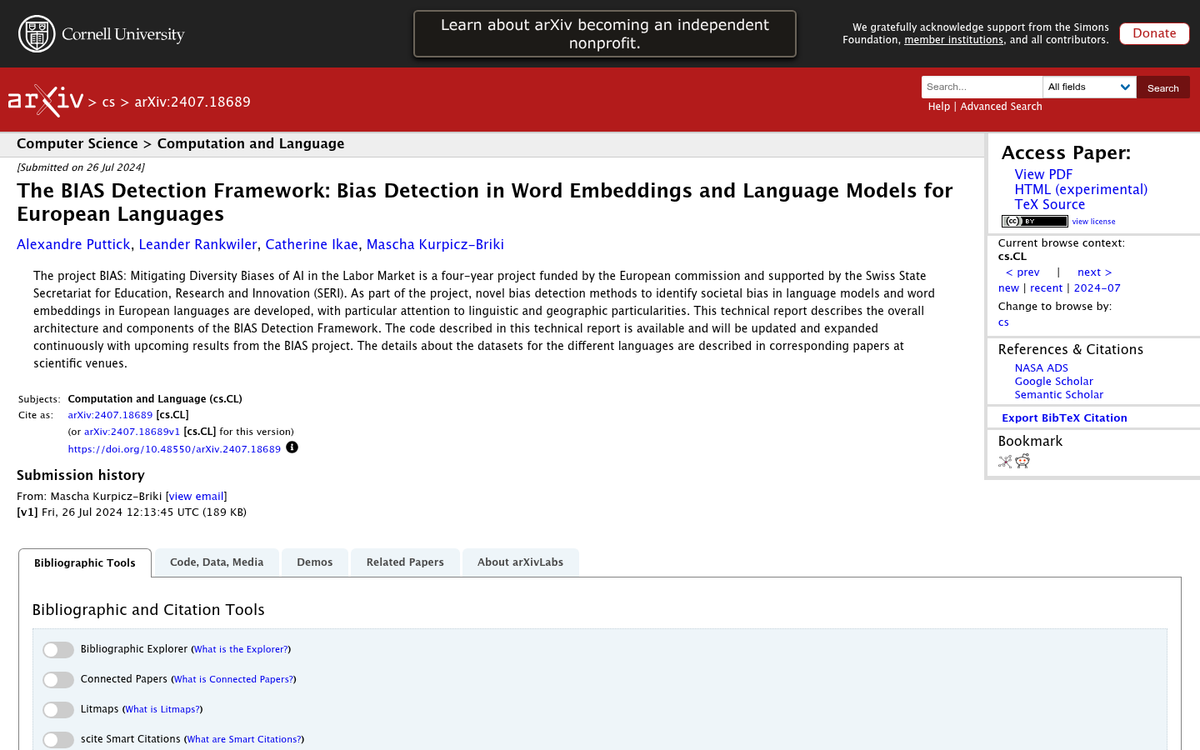Click Export BibTeX Citation

[1064, 418]
